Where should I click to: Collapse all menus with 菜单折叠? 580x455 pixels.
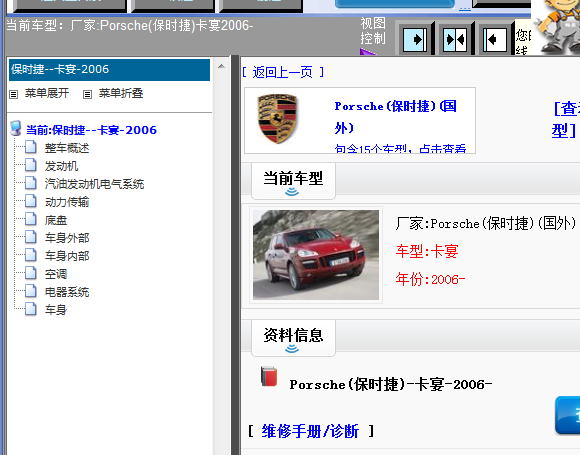click(113, 93)
